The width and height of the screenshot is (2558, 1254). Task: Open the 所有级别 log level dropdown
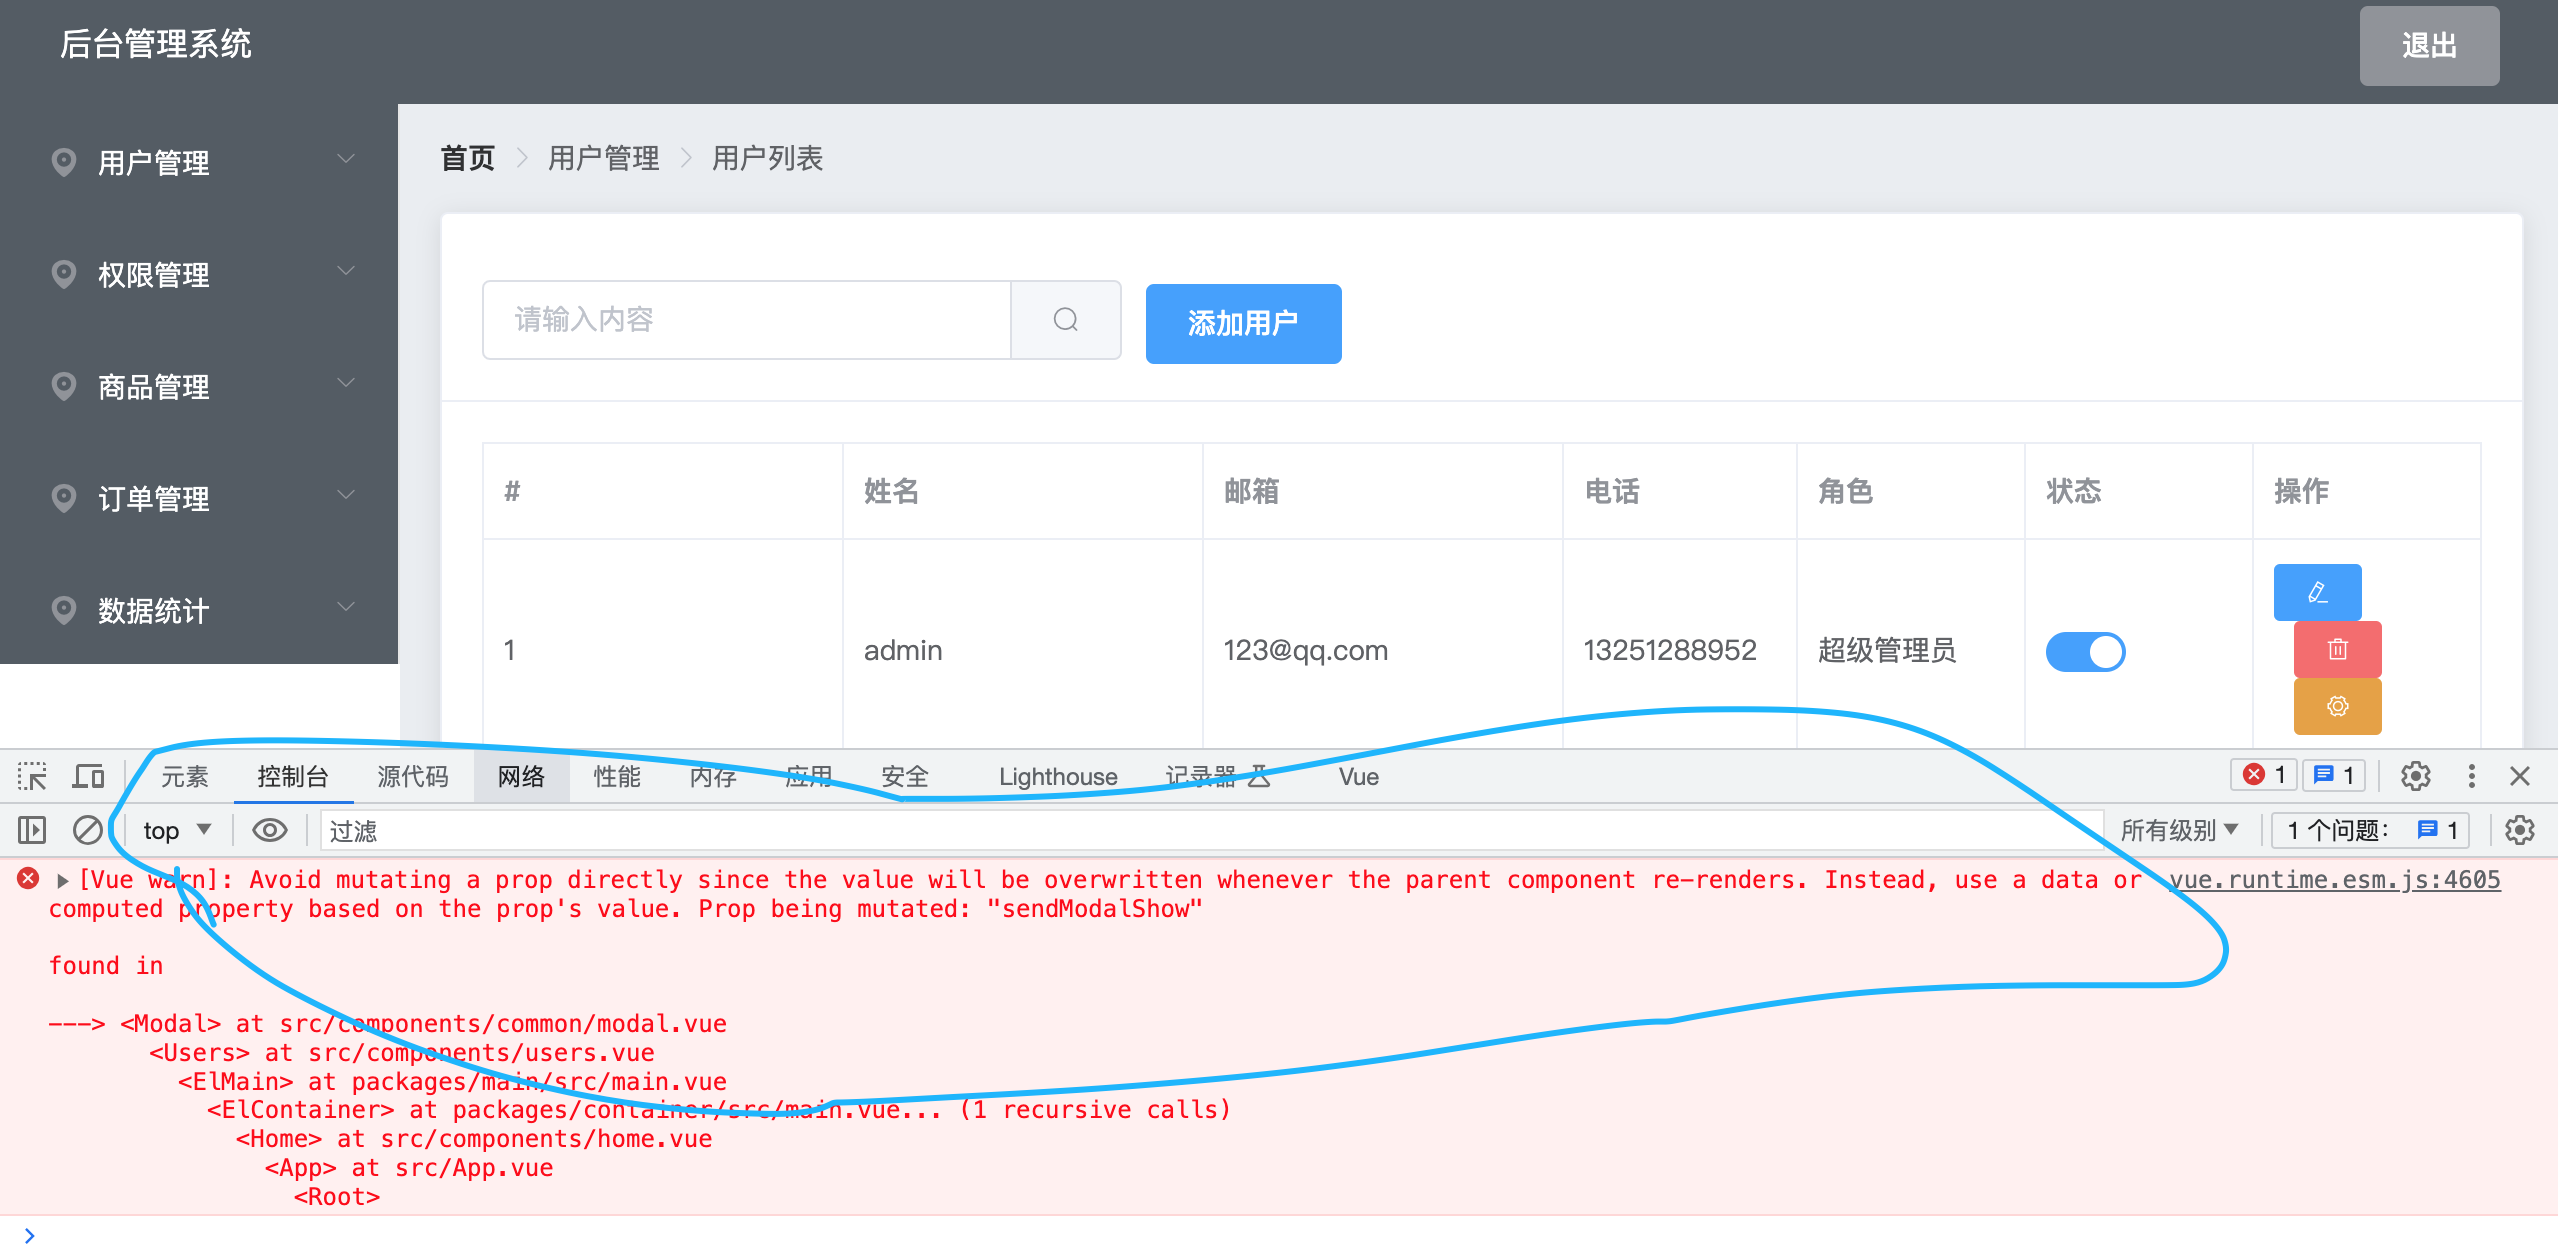2178,830
